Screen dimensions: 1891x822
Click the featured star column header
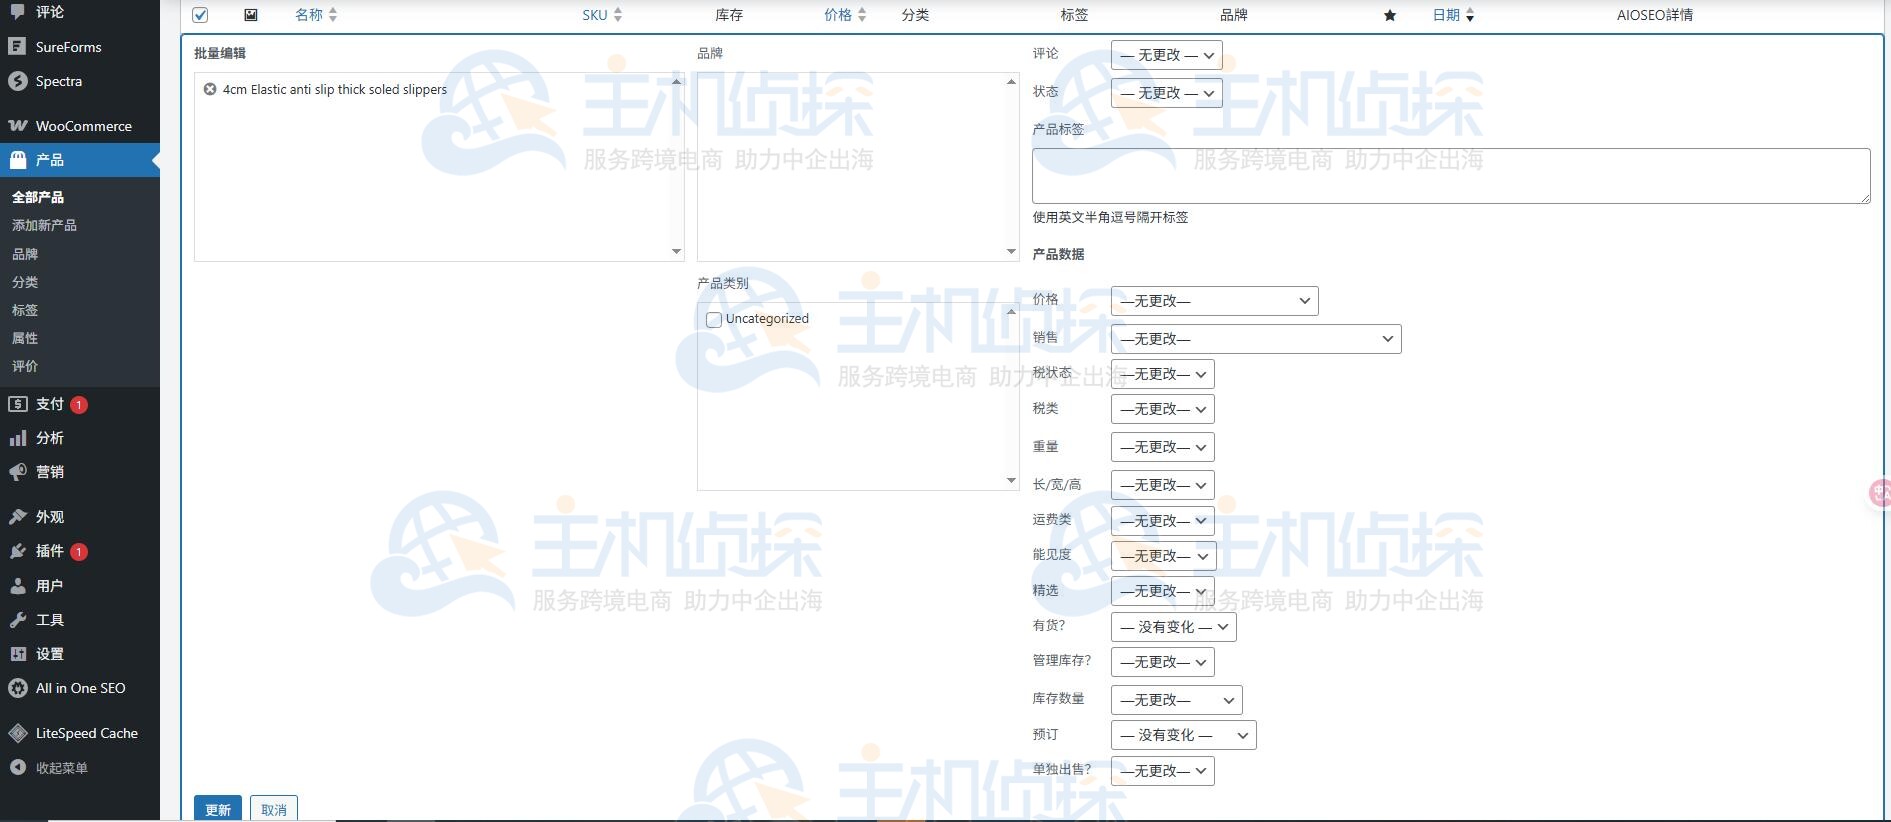(x=1390, y=15)
